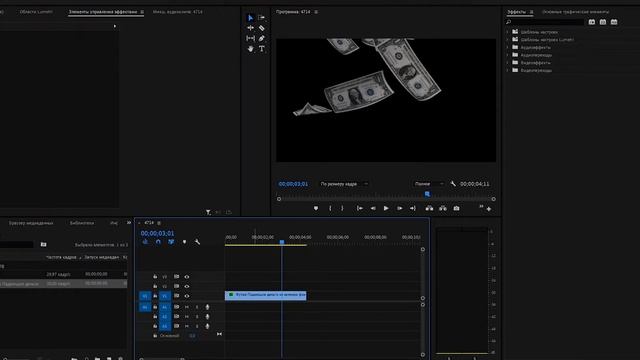The width and height of the screenshot is (640, 360).
Task: Switch to Браузер медиаданных tab
Action: [31, 223]
